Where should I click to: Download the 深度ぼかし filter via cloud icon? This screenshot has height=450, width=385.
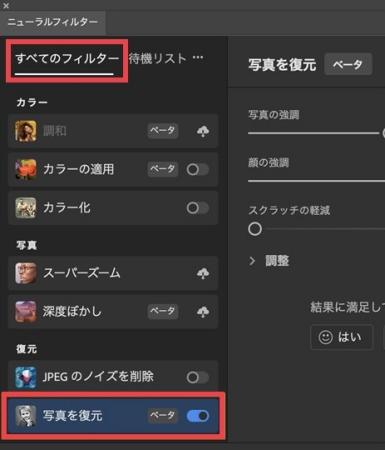tap(203, 312)
